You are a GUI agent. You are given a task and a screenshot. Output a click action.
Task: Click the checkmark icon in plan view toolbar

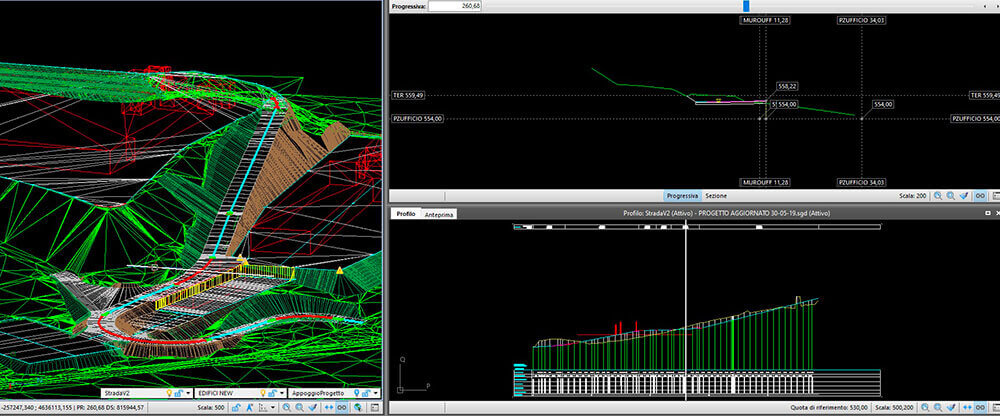pyautogui.click(x=314, y=408)
